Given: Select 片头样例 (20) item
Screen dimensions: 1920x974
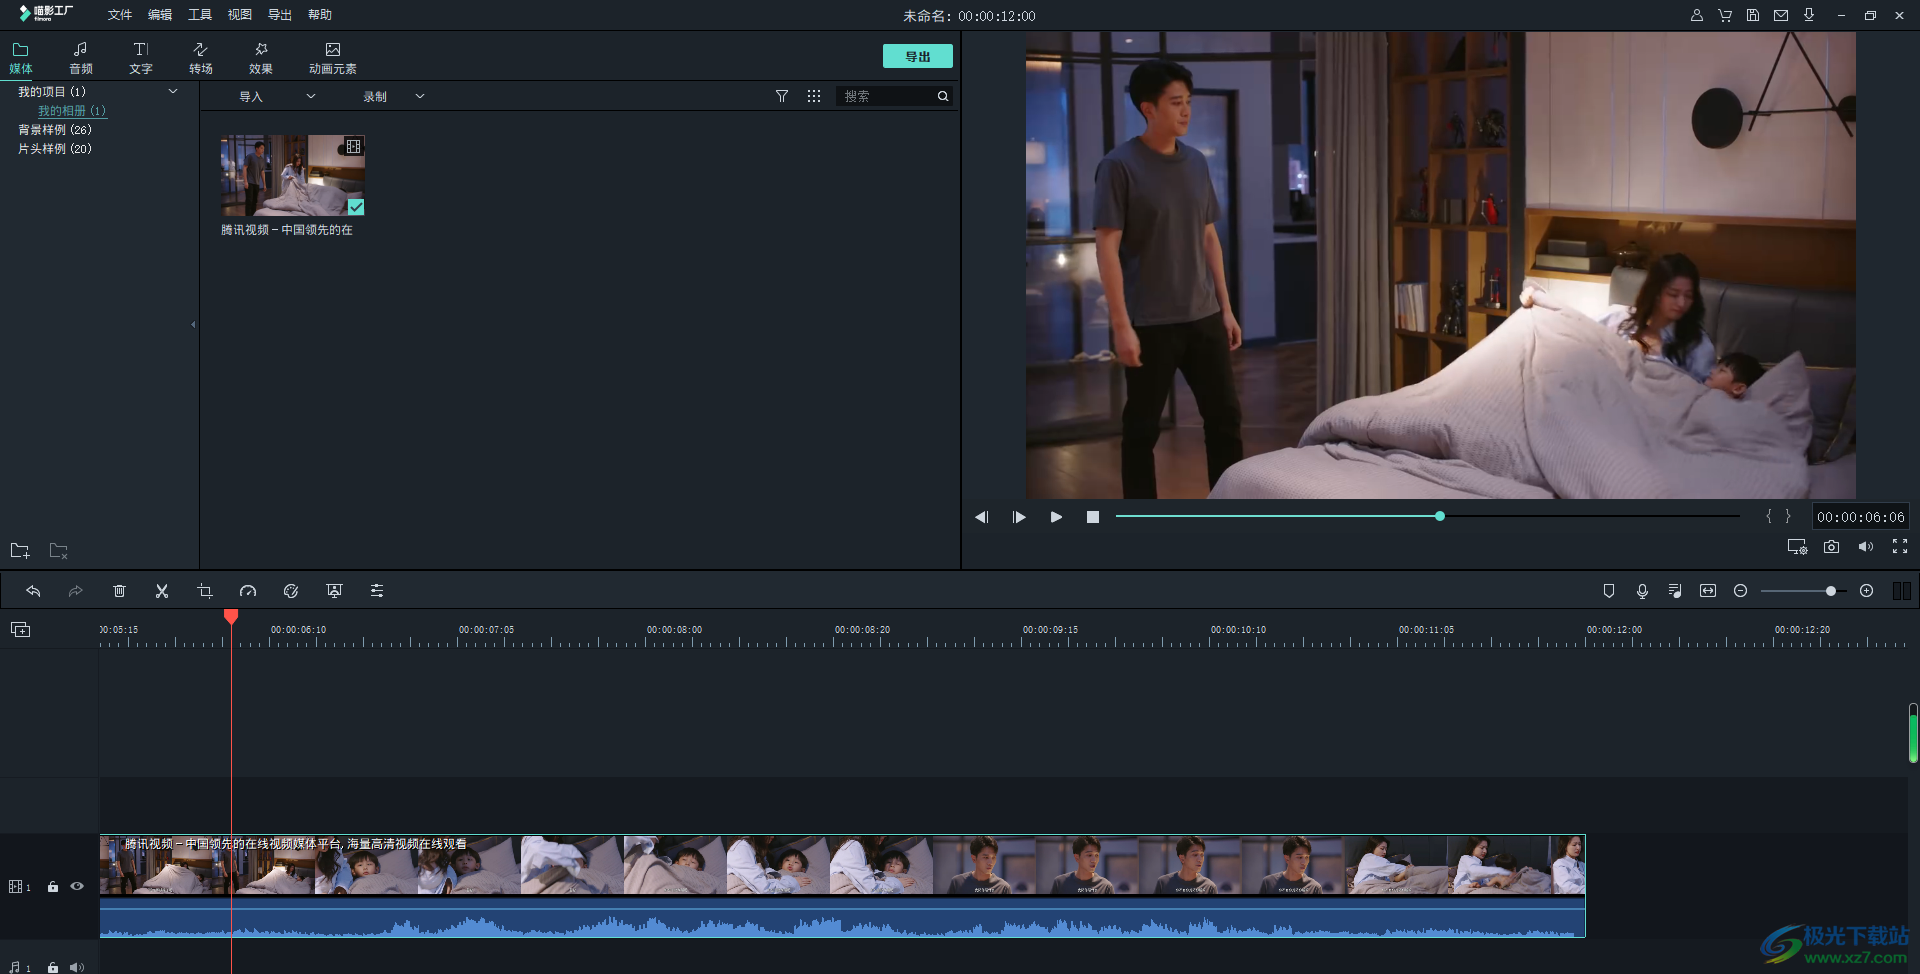Looking at the screenshot, I should pos(55,149).
